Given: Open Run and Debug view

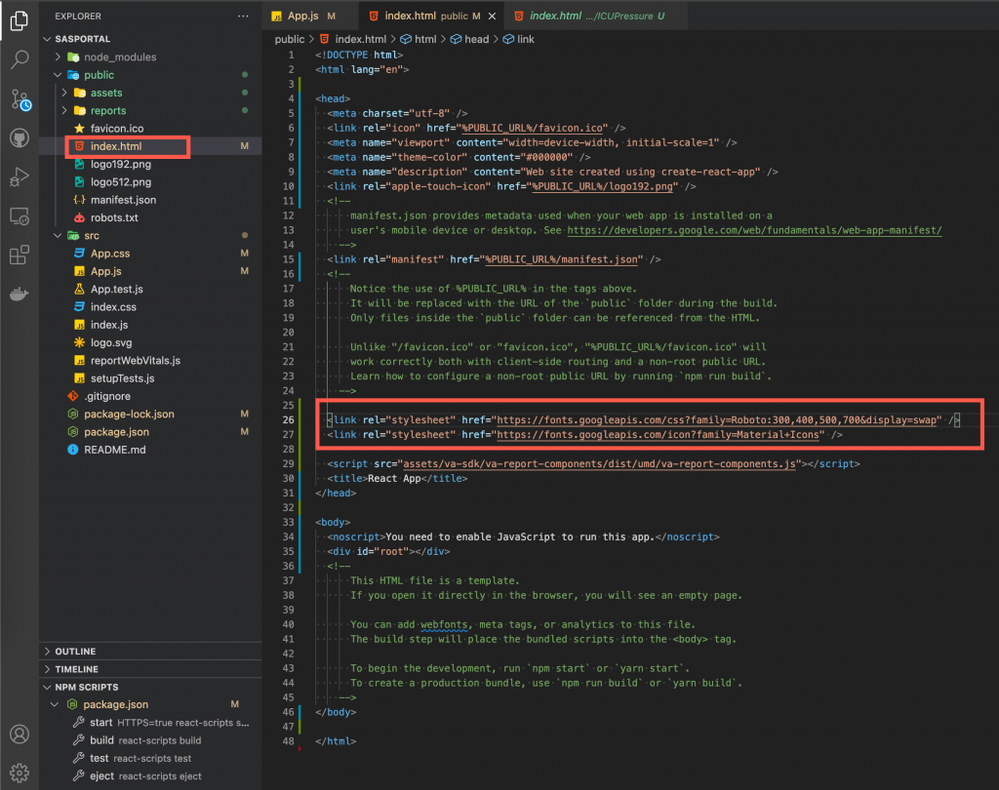Looking at the screenshot, I should (x=19, y=178).
